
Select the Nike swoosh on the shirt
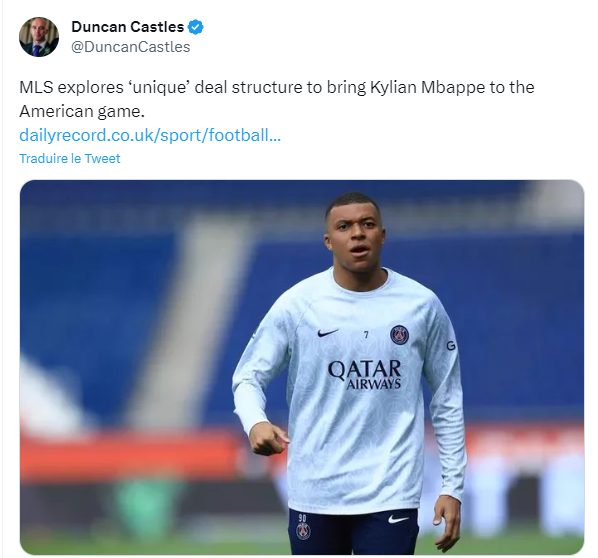coord(328,333)
